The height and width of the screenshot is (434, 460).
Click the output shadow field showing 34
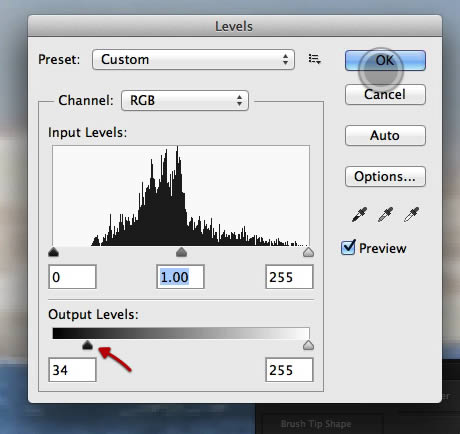pos(72,370)
